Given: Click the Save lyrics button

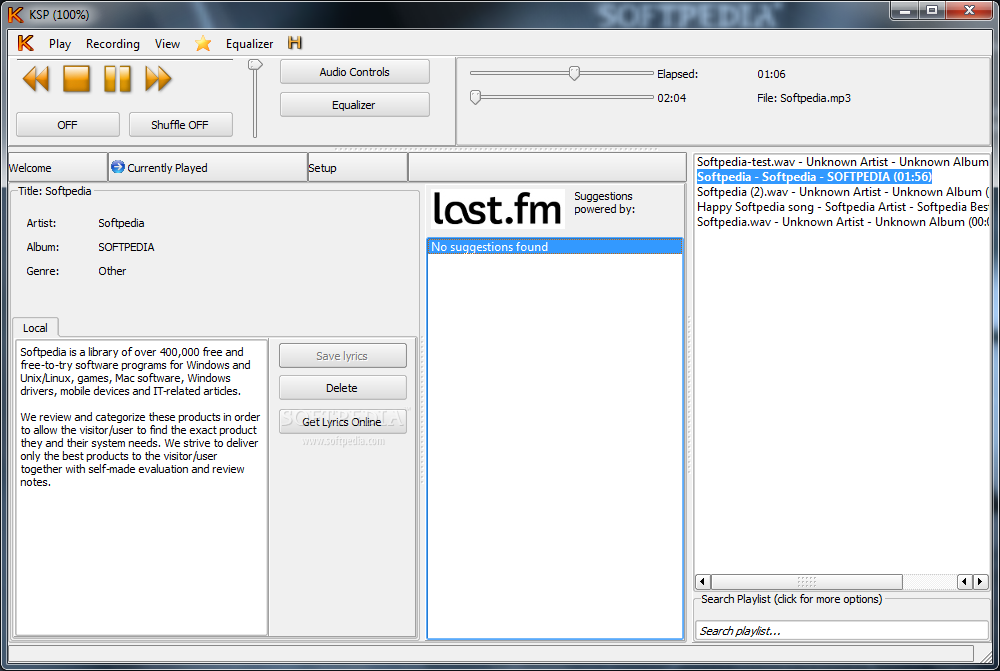Looking at the screenshot, I should pyautogui.click(x=342, y=356).
